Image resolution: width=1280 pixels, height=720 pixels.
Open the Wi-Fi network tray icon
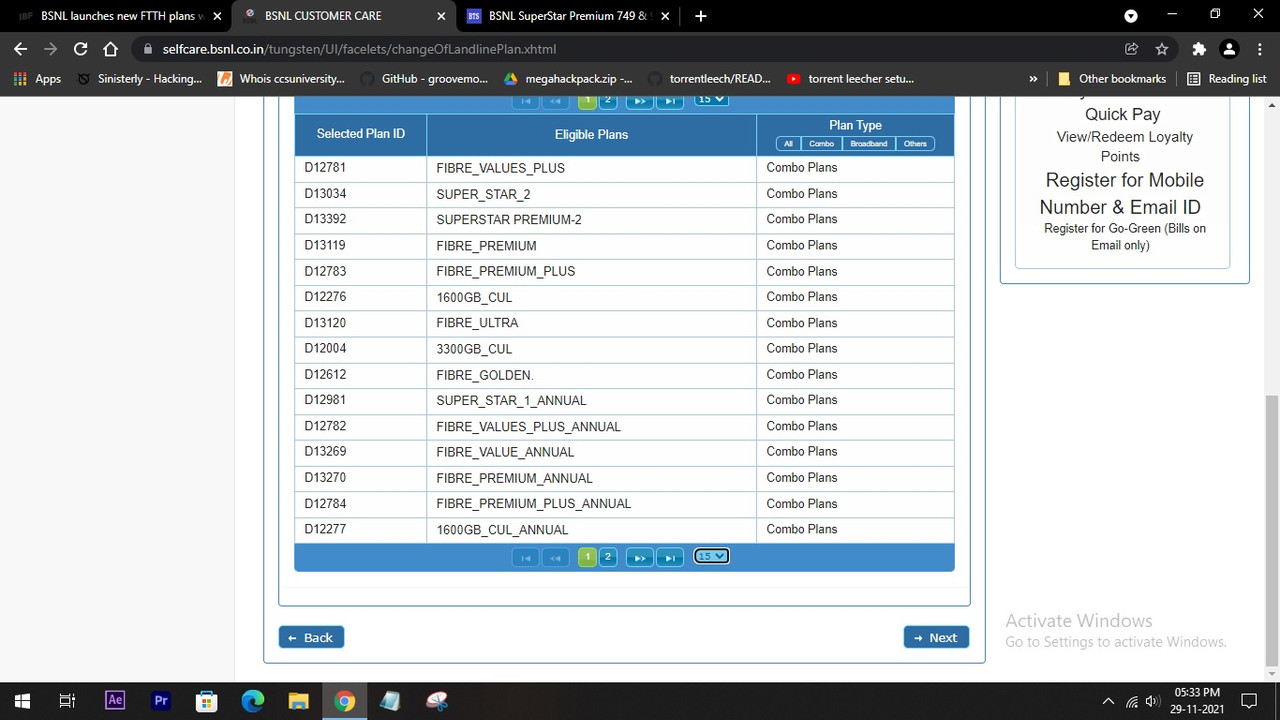pyautogui.click(x=1132, y=701)
